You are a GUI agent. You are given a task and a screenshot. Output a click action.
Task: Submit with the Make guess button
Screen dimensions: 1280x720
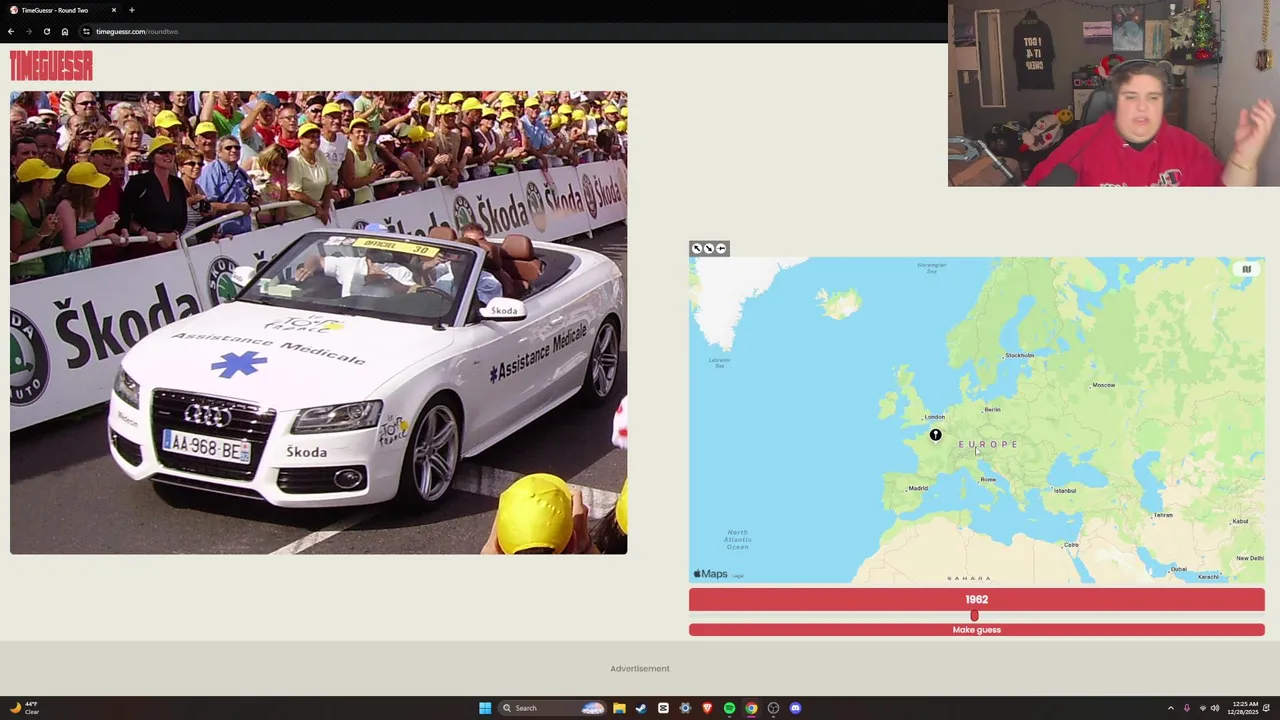[x=976, y=630]
